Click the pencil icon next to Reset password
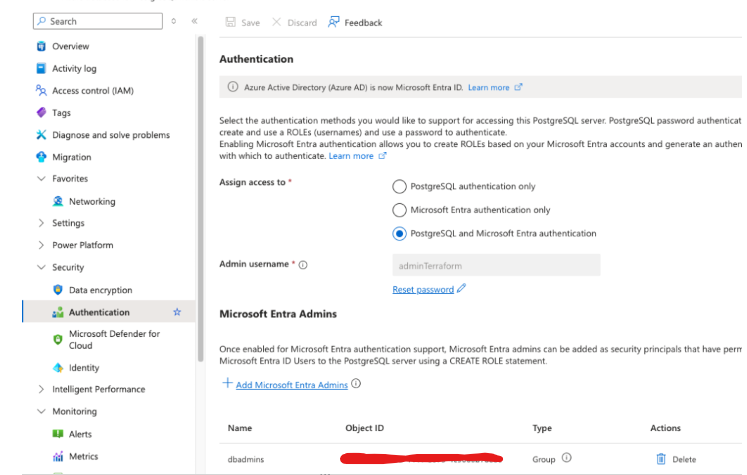The image size is (747, 475). pyautogui.click(x=461, y=288)
